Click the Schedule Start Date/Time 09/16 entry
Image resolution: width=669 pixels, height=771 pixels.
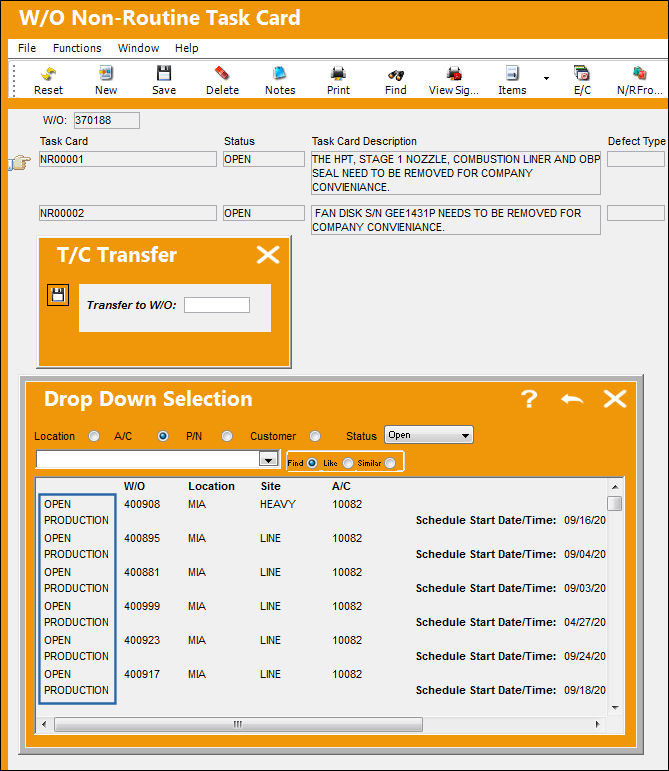pos(511,520)
